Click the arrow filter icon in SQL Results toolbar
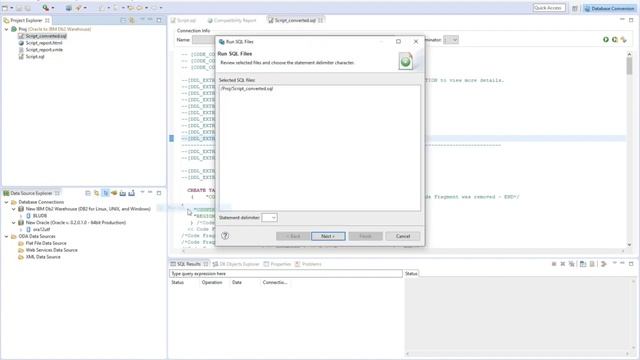The width and height of the screenshot is (640, 360). (x=604, y=264)
